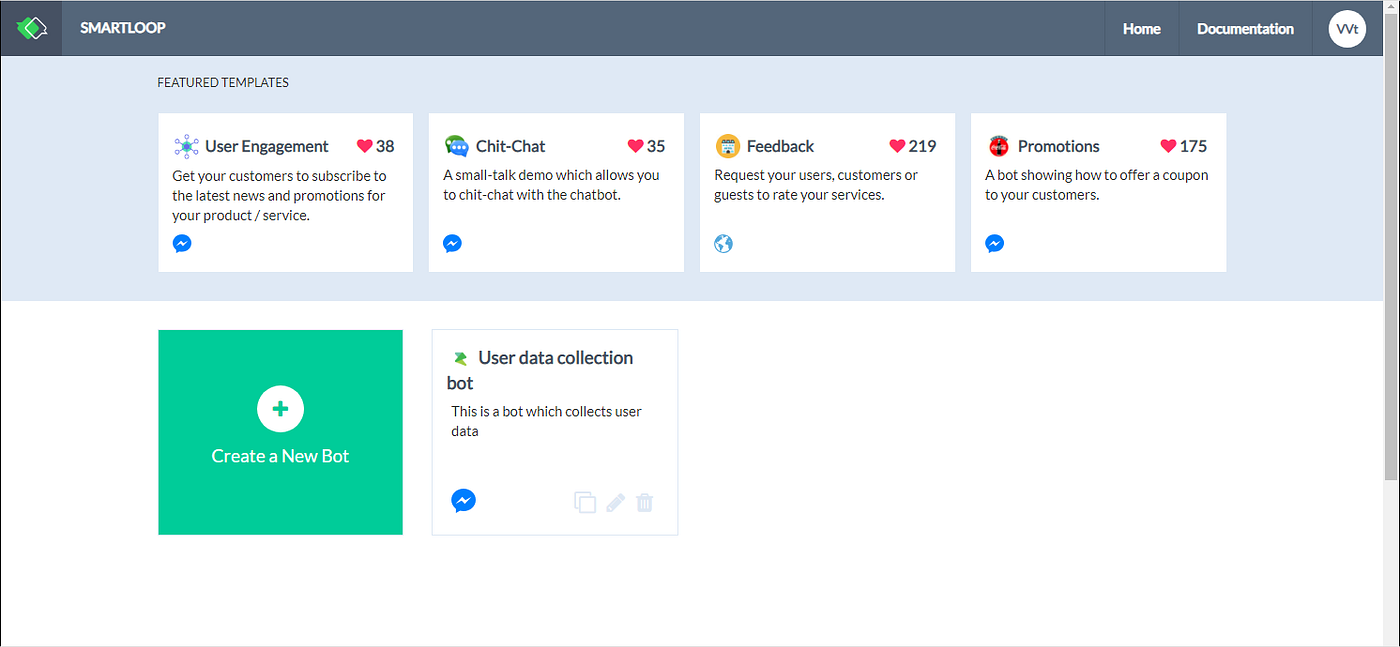Click Messenger icon on User data collection bot
The height and width of the screenshot is (647, 1400).
[x=463, y=500]
